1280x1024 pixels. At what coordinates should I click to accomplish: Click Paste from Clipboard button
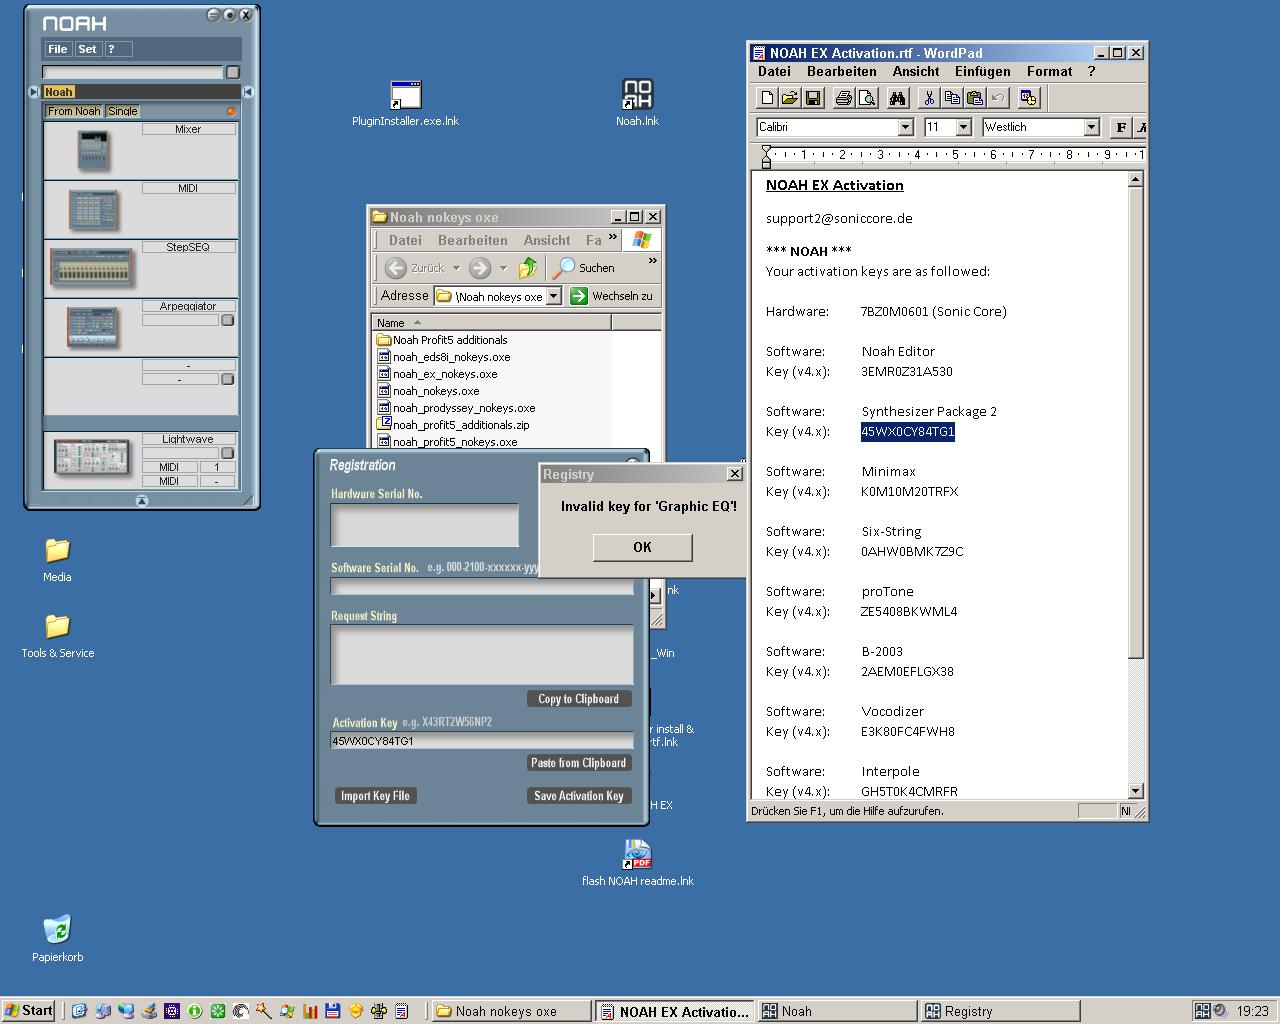(579, 763)
